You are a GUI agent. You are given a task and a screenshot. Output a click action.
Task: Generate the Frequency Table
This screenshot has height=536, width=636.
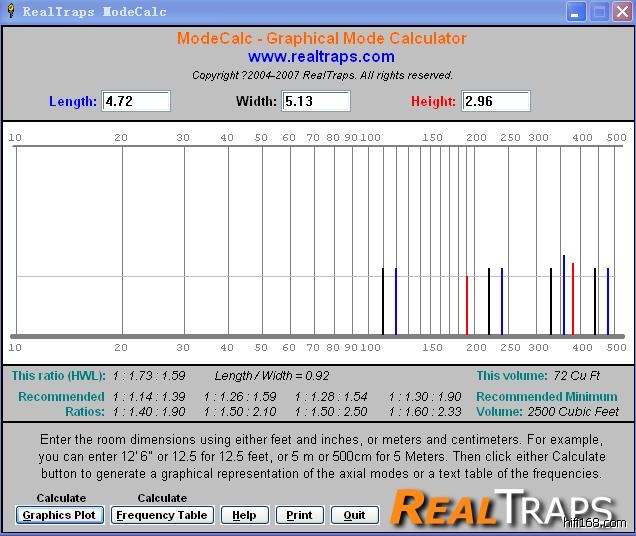coord(161,515)
